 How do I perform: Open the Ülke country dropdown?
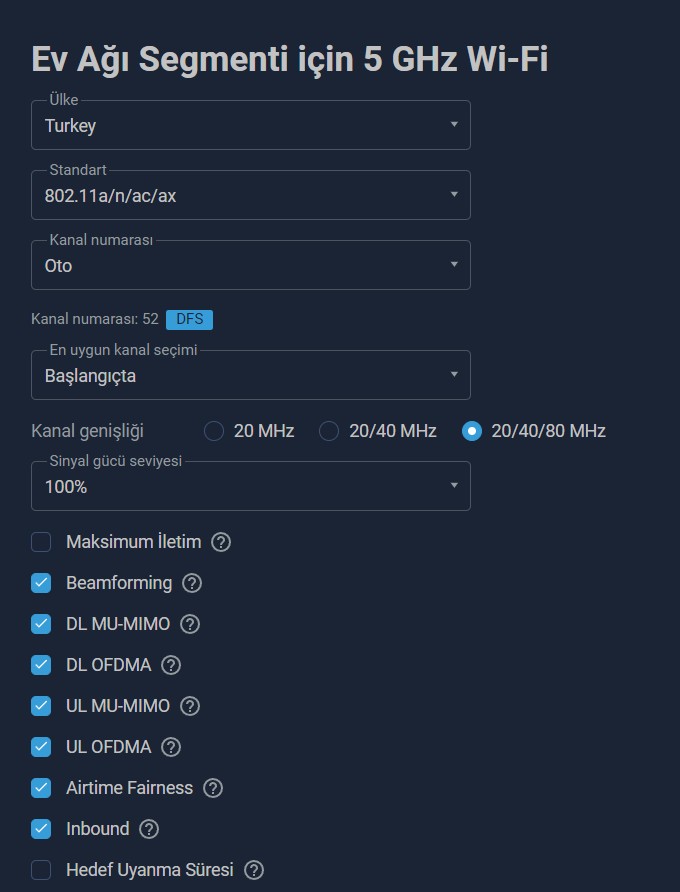(x=251, y=125)
